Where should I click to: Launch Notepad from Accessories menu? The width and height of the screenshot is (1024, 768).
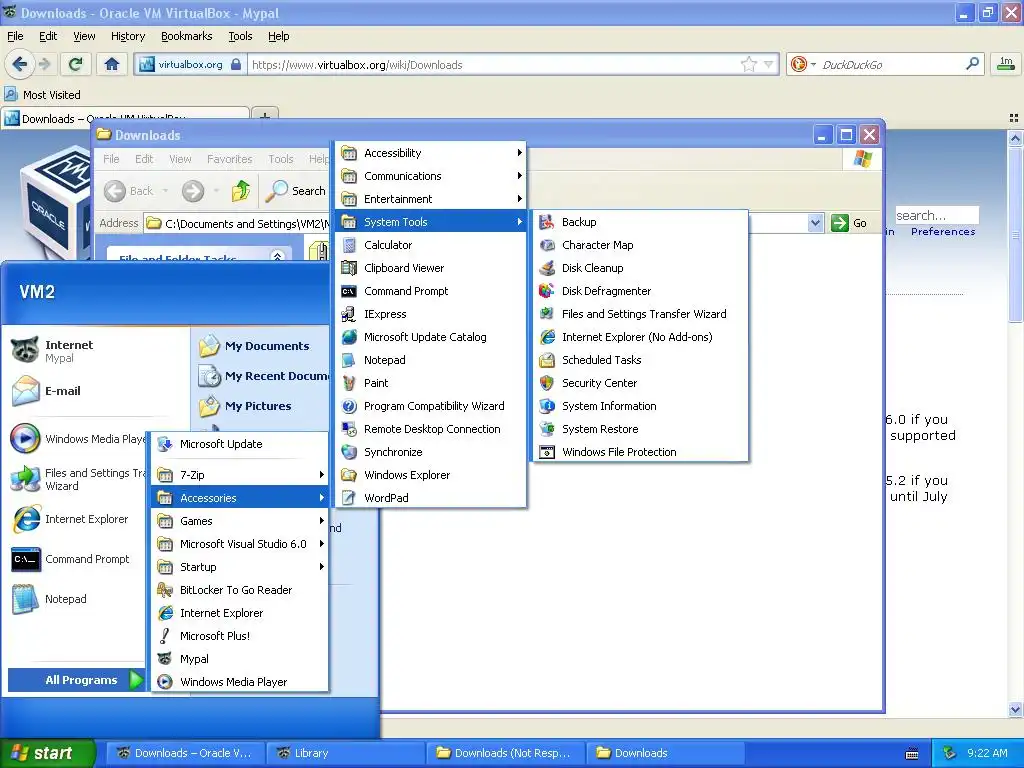point(431,360)
